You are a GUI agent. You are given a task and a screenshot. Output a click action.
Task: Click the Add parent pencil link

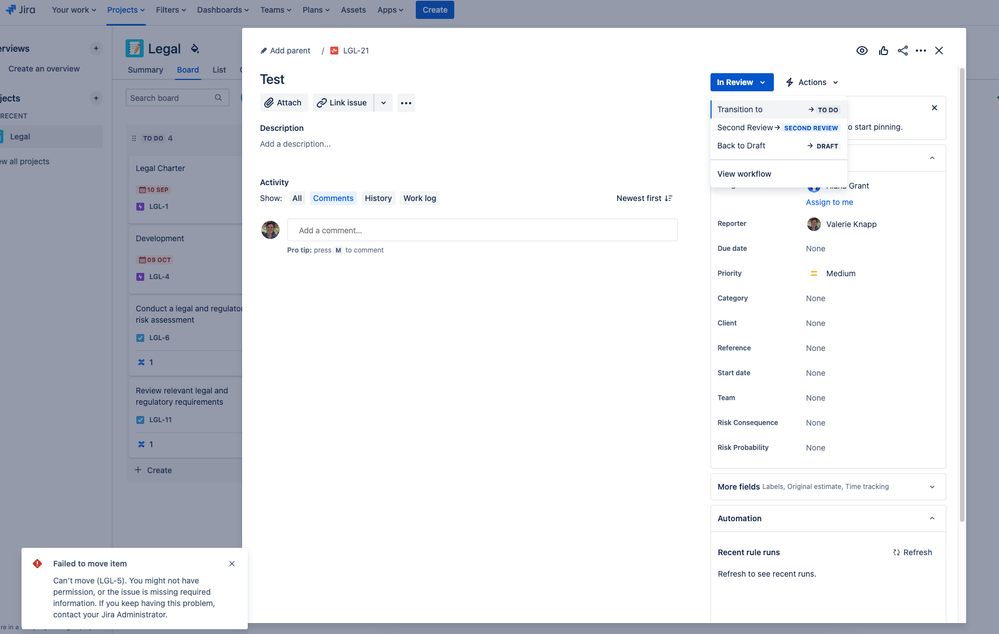point(285,50)
